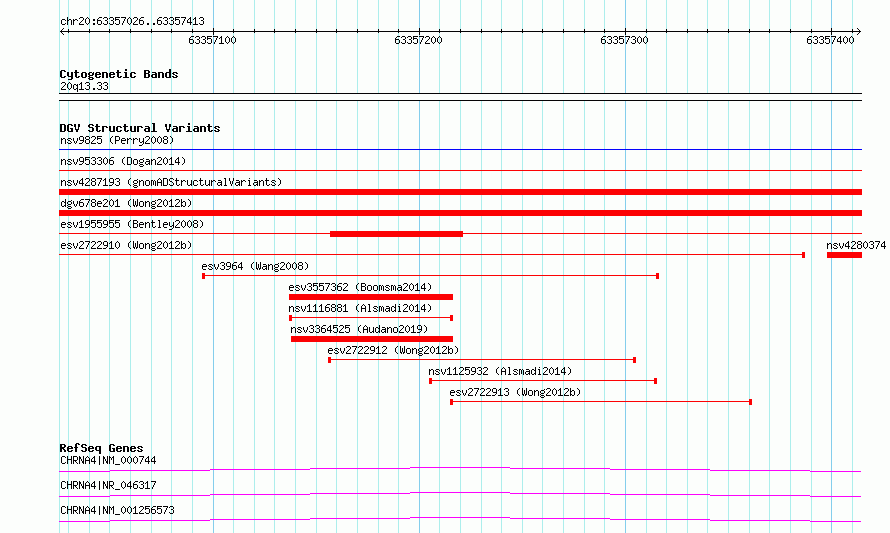Image resolution: width=890 pixels, height=533 pixels.
Task: Click the thick esv3557362 variant bar
Action: [x=371, y=297]
